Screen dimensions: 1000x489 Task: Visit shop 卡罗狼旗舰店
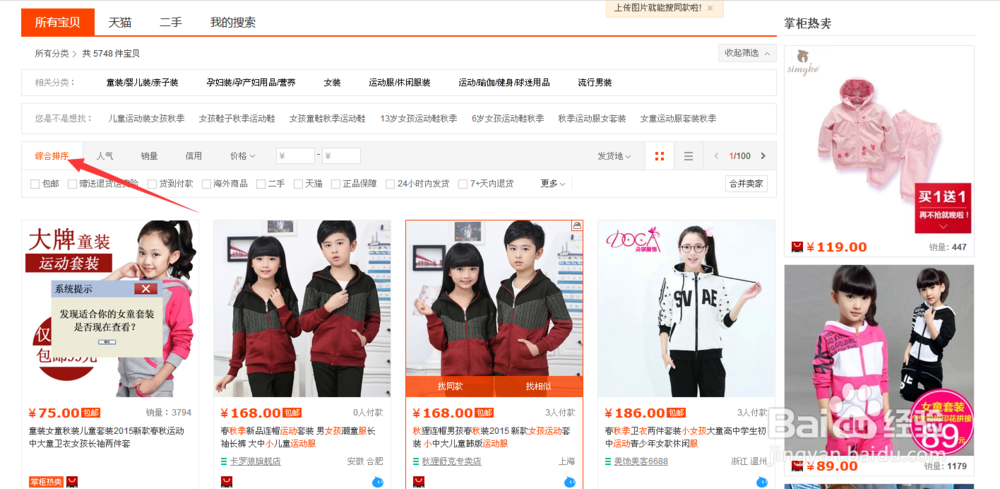[256, 462]
